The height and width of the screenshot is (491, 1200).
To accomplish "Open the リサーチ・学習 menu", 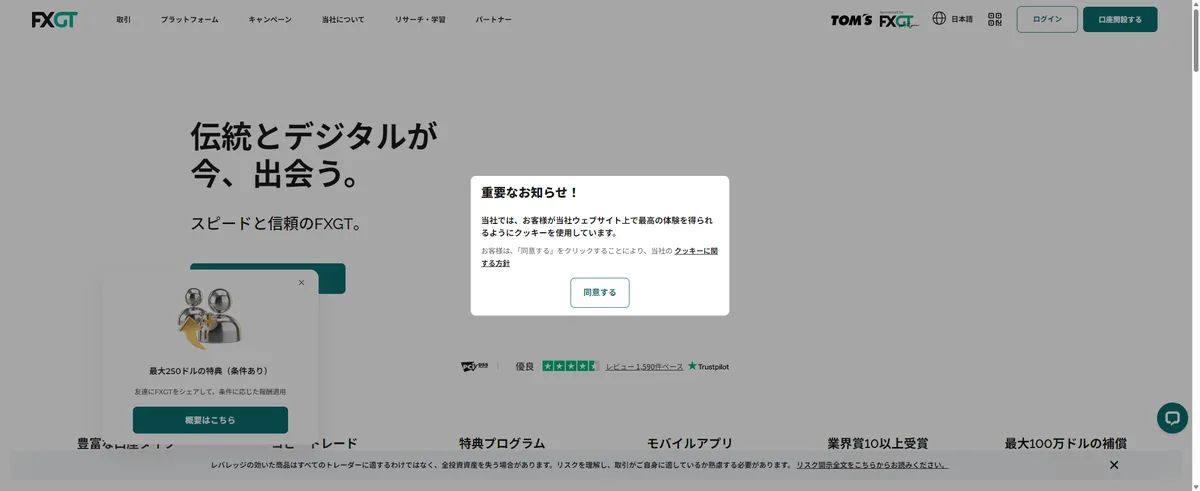I will tap(420, 20).
